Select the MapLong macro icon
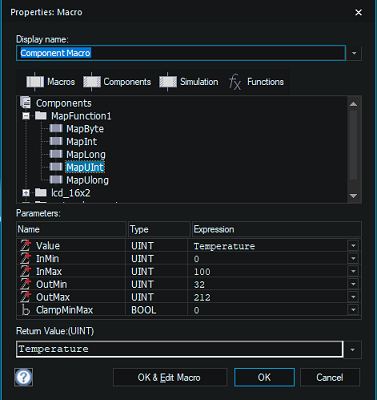Viewport: 377px width, 400px height. click(56, 154)
